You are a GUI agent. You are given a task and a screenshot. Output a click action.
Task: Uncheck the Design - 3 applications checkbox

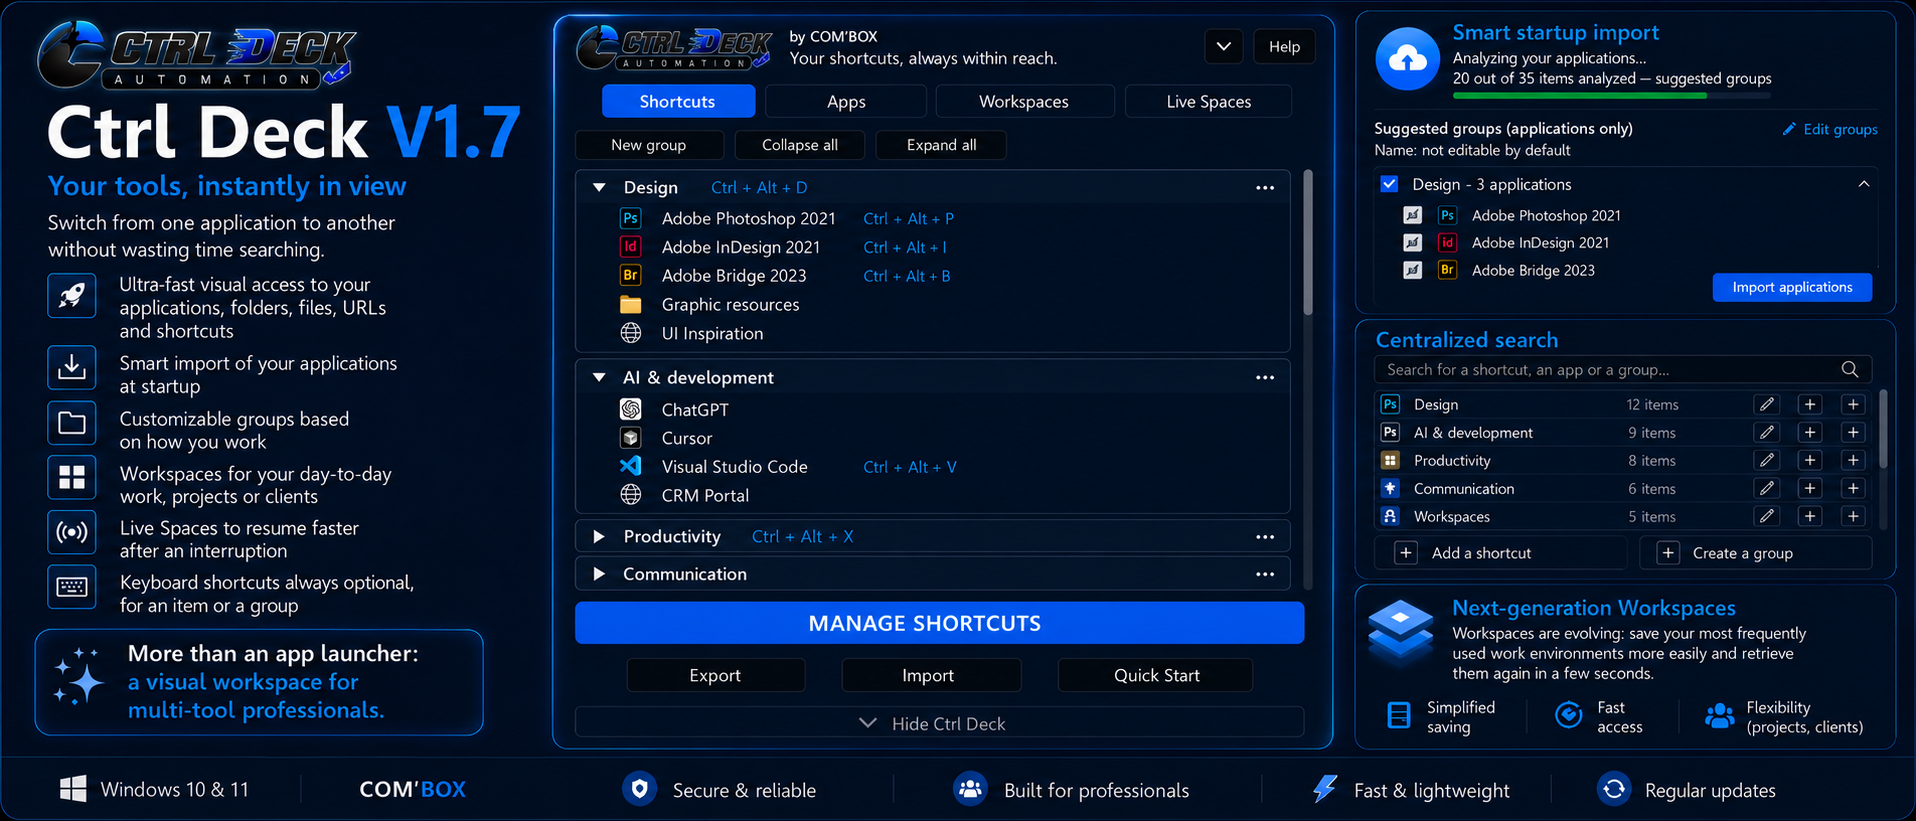pyautogui.click(x=1389, y=184)
